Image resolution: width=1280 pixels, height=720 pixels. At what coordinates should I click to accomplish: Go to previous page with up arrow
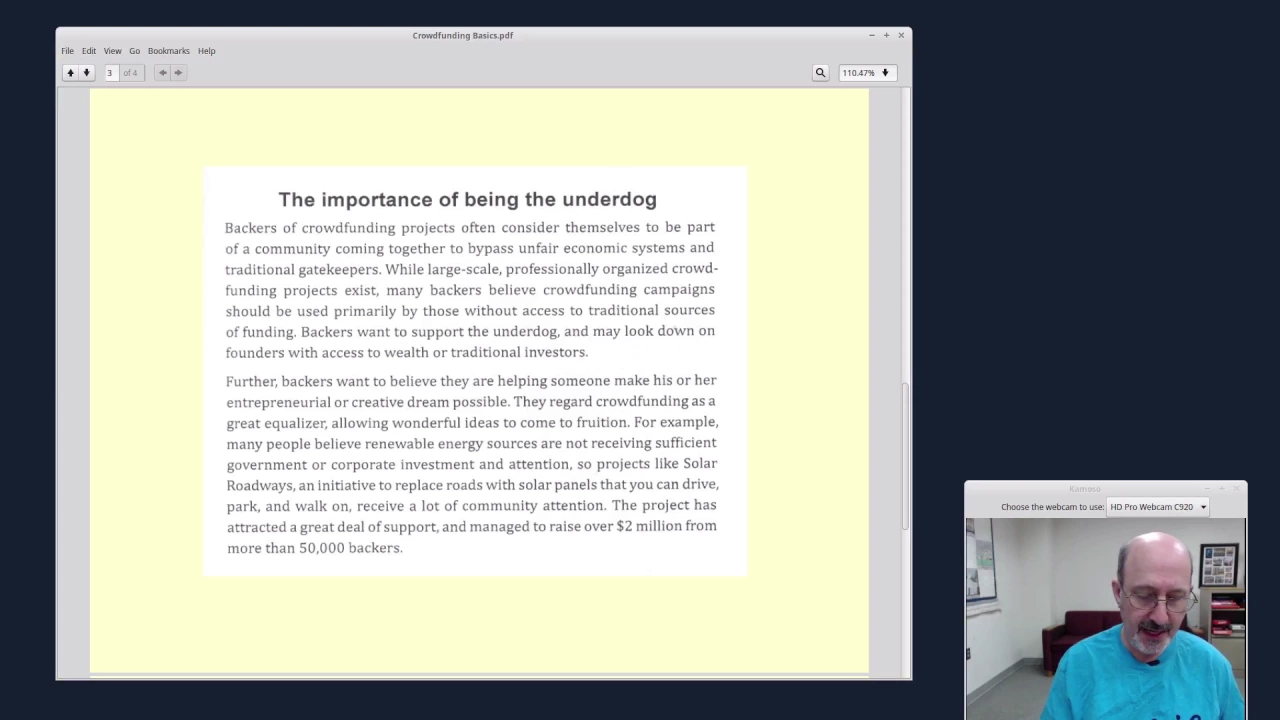tap(70, 72)
